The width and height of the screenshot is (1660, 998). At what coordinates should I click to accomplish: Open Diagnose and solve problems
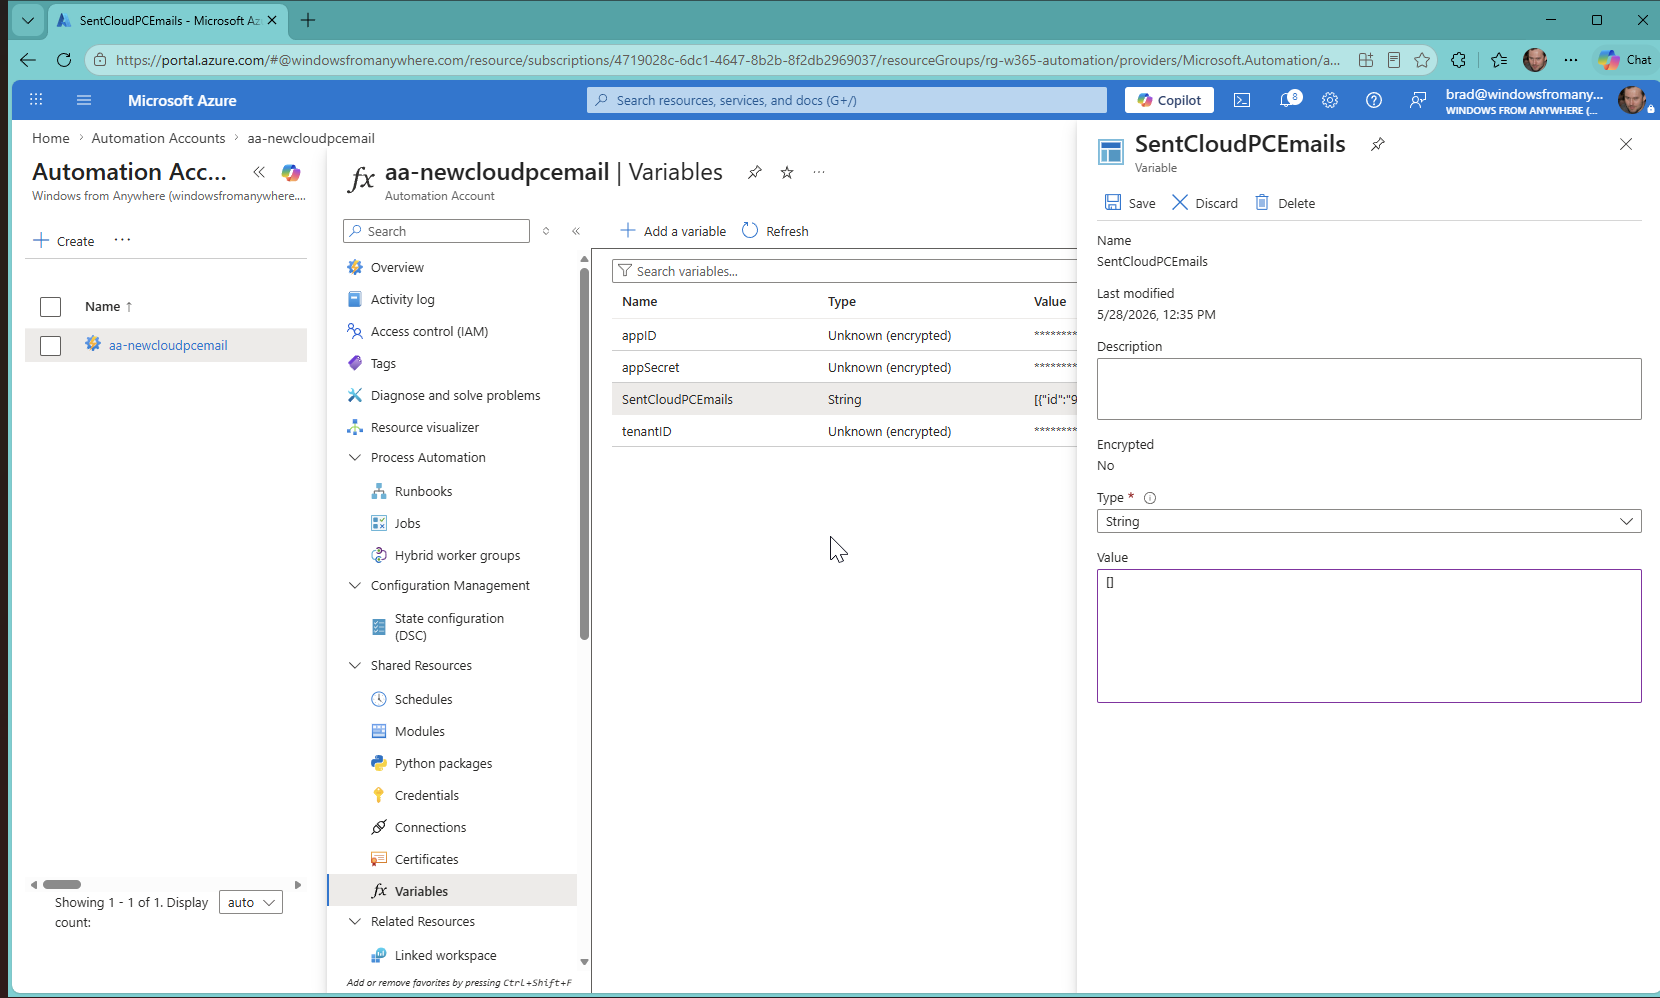[455, 395]
